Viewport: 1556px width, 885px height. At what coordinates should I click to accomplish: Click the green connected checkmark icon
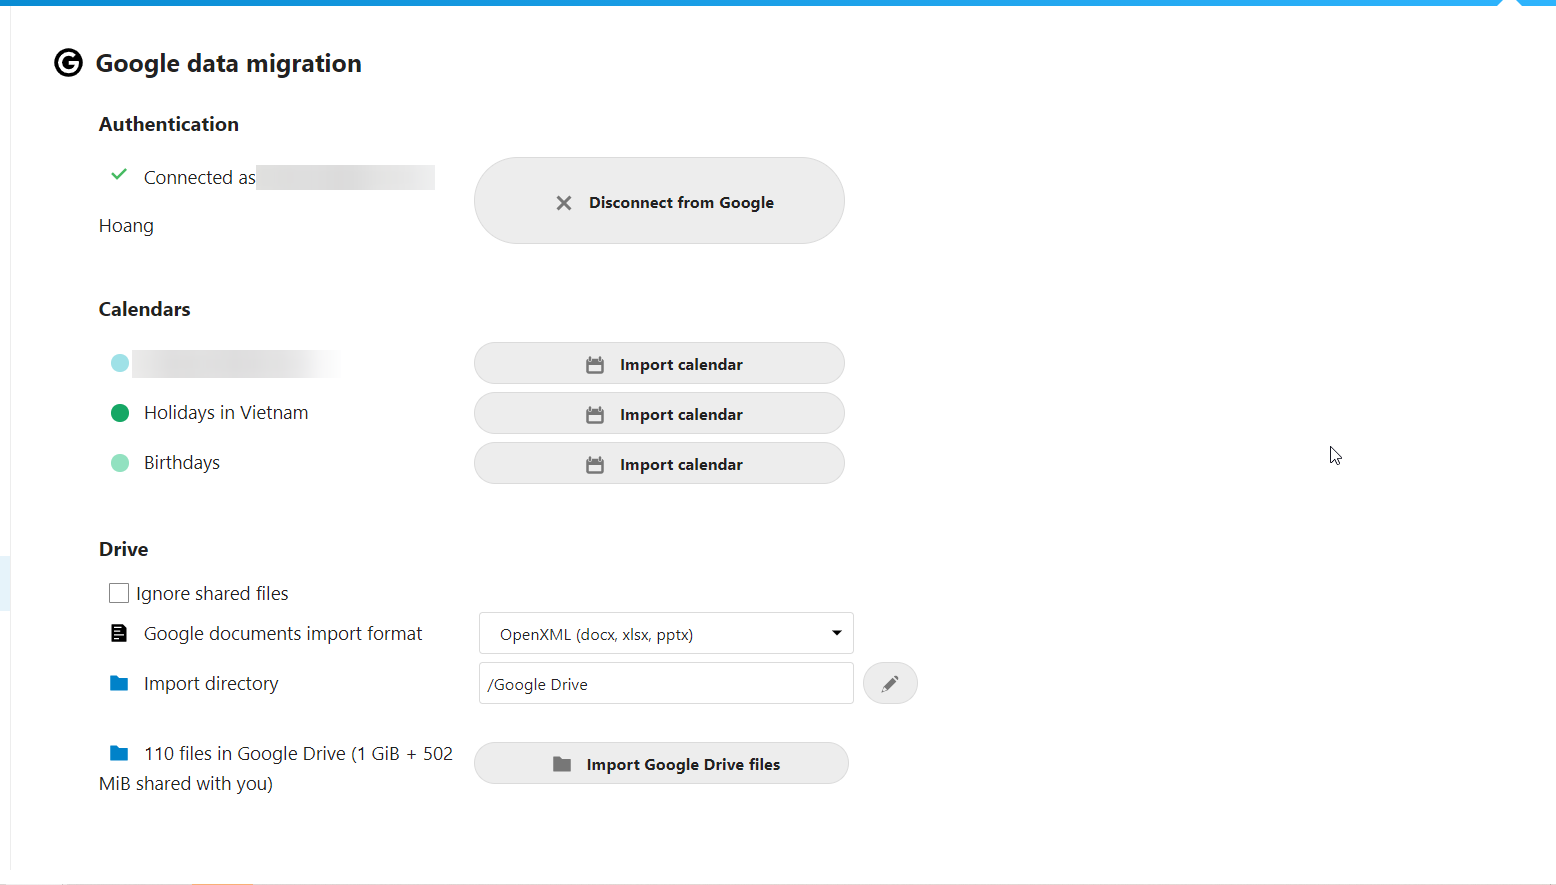(119, 175)
